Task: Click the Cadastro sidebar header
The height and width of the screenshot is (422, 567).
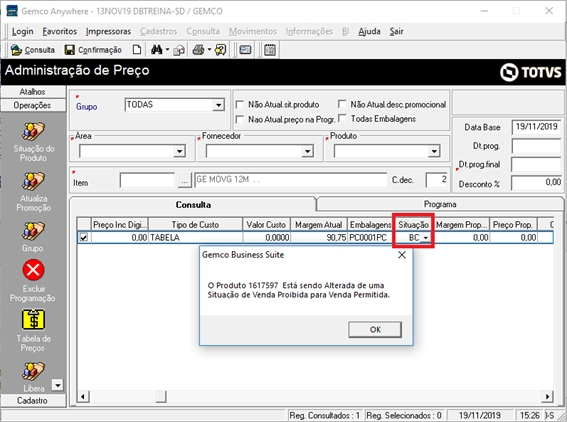Action: coord(33,401)
